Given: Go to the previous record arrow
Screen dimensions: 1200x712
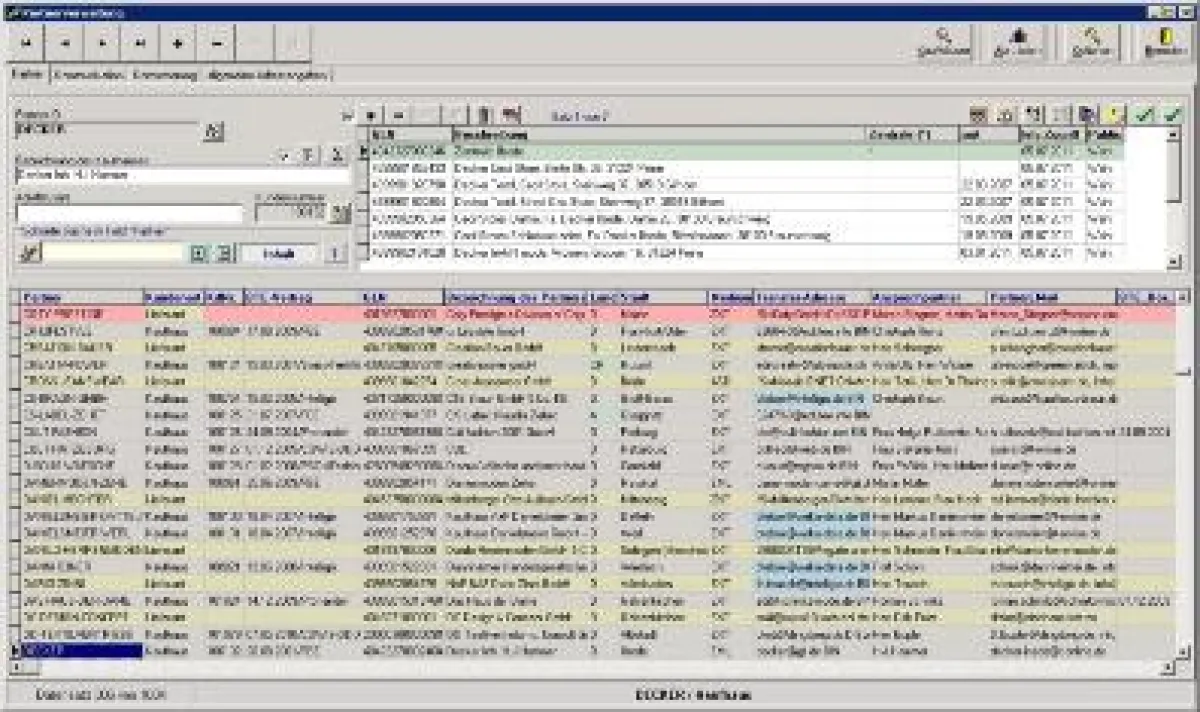Looking at the screenshot, I should coord(64,44).
